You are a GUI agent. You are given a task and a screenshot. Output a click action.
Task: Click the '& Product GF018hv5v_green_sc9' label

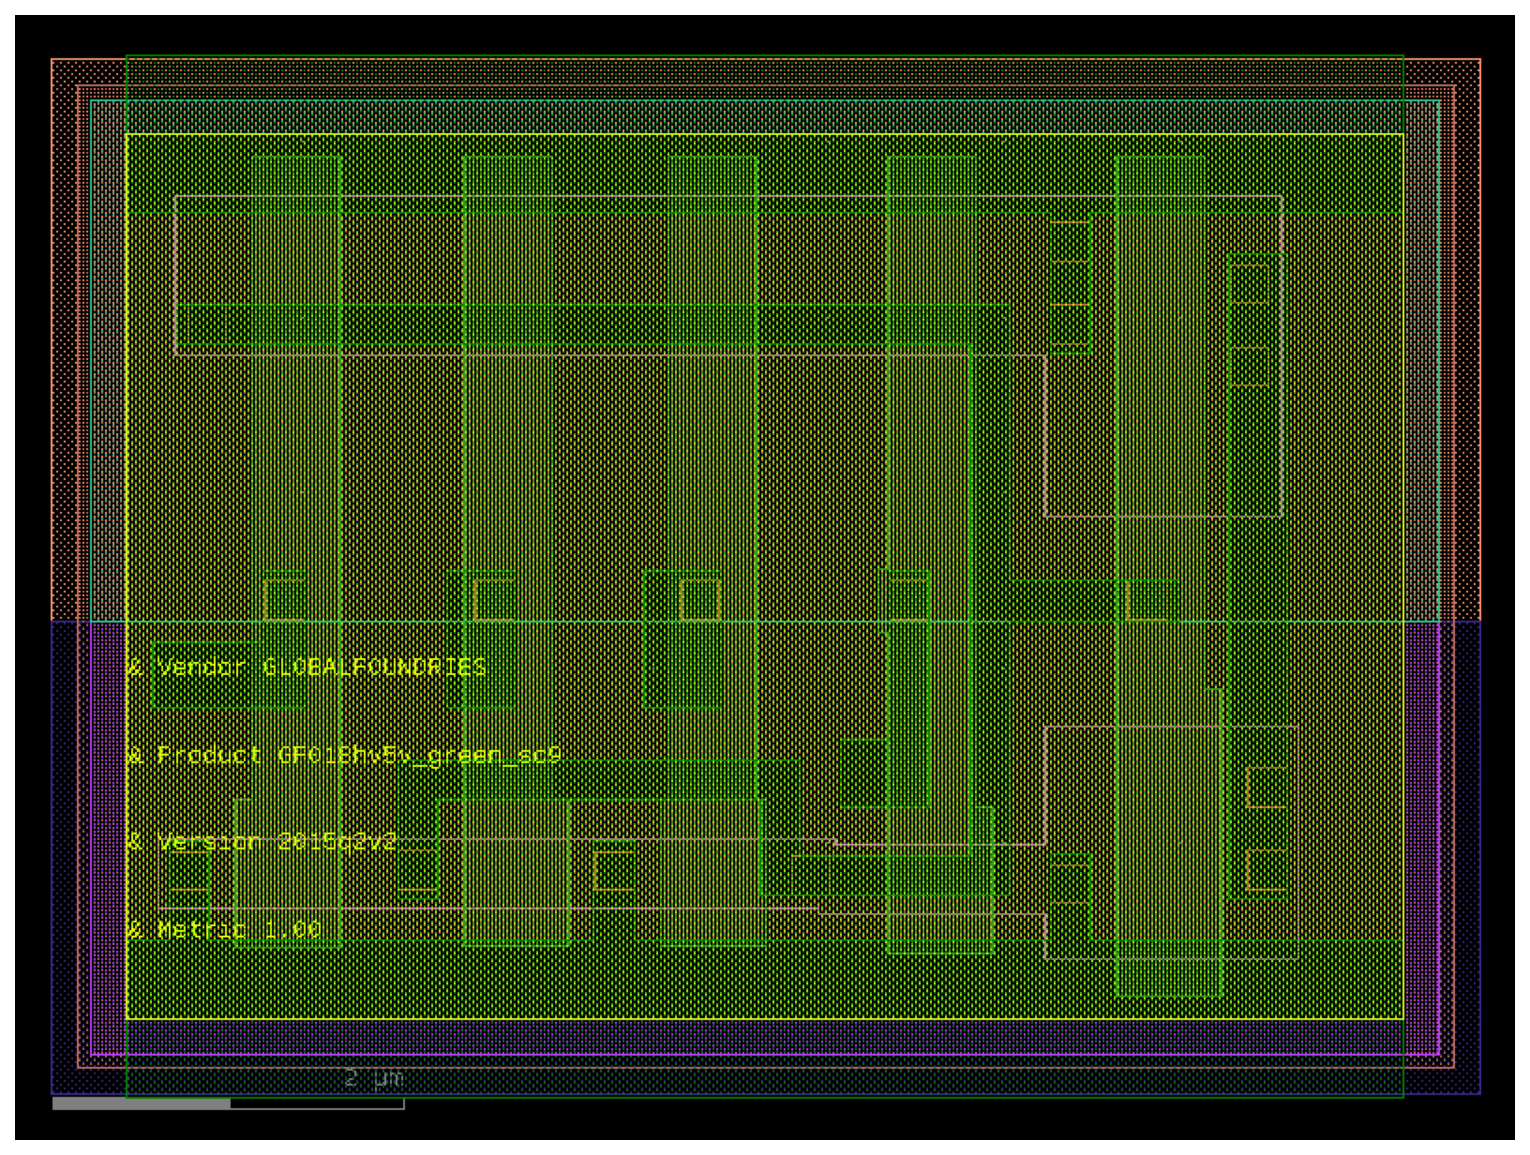pyautogui.click(x=344, y=755)
